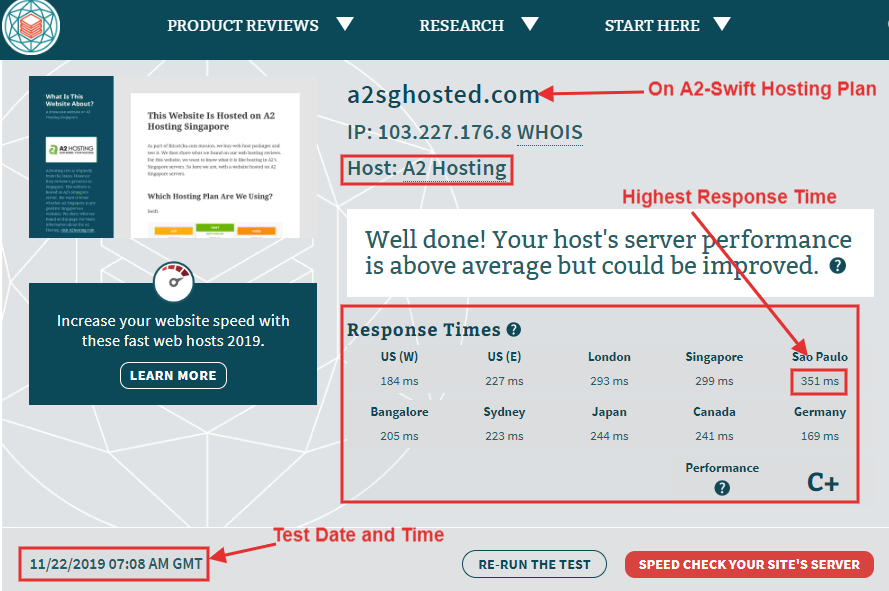Viewport: 889px width, 591px height.
Task: Expand the Research dropdown arrow
Action: (530, 24)
